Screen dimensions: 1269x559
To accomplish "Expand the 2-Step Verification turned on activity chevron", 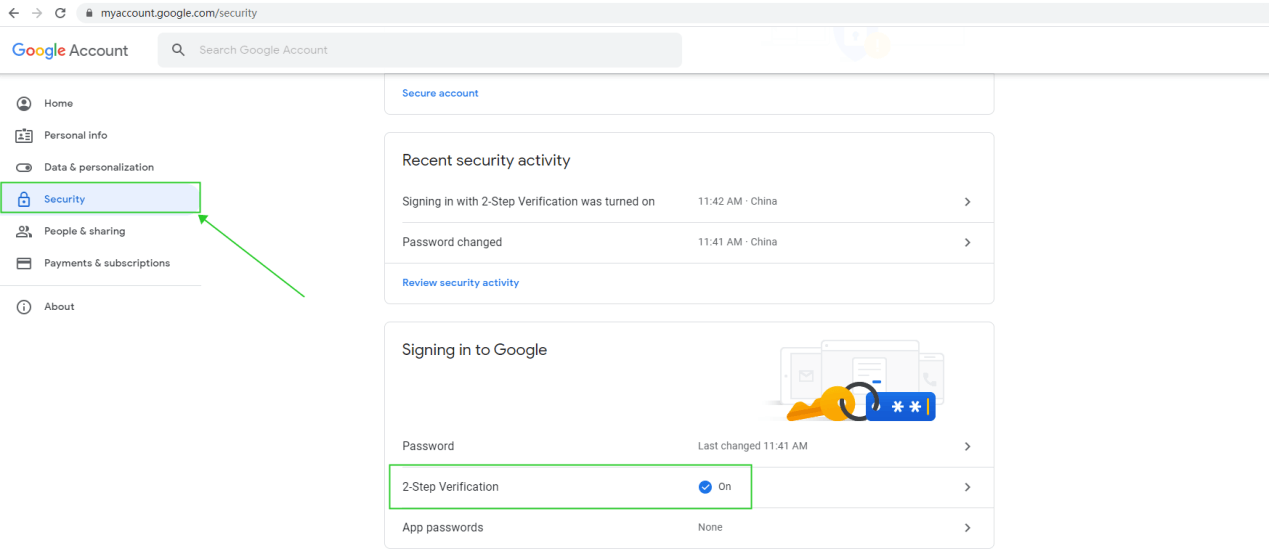I will tap(967, 202).
